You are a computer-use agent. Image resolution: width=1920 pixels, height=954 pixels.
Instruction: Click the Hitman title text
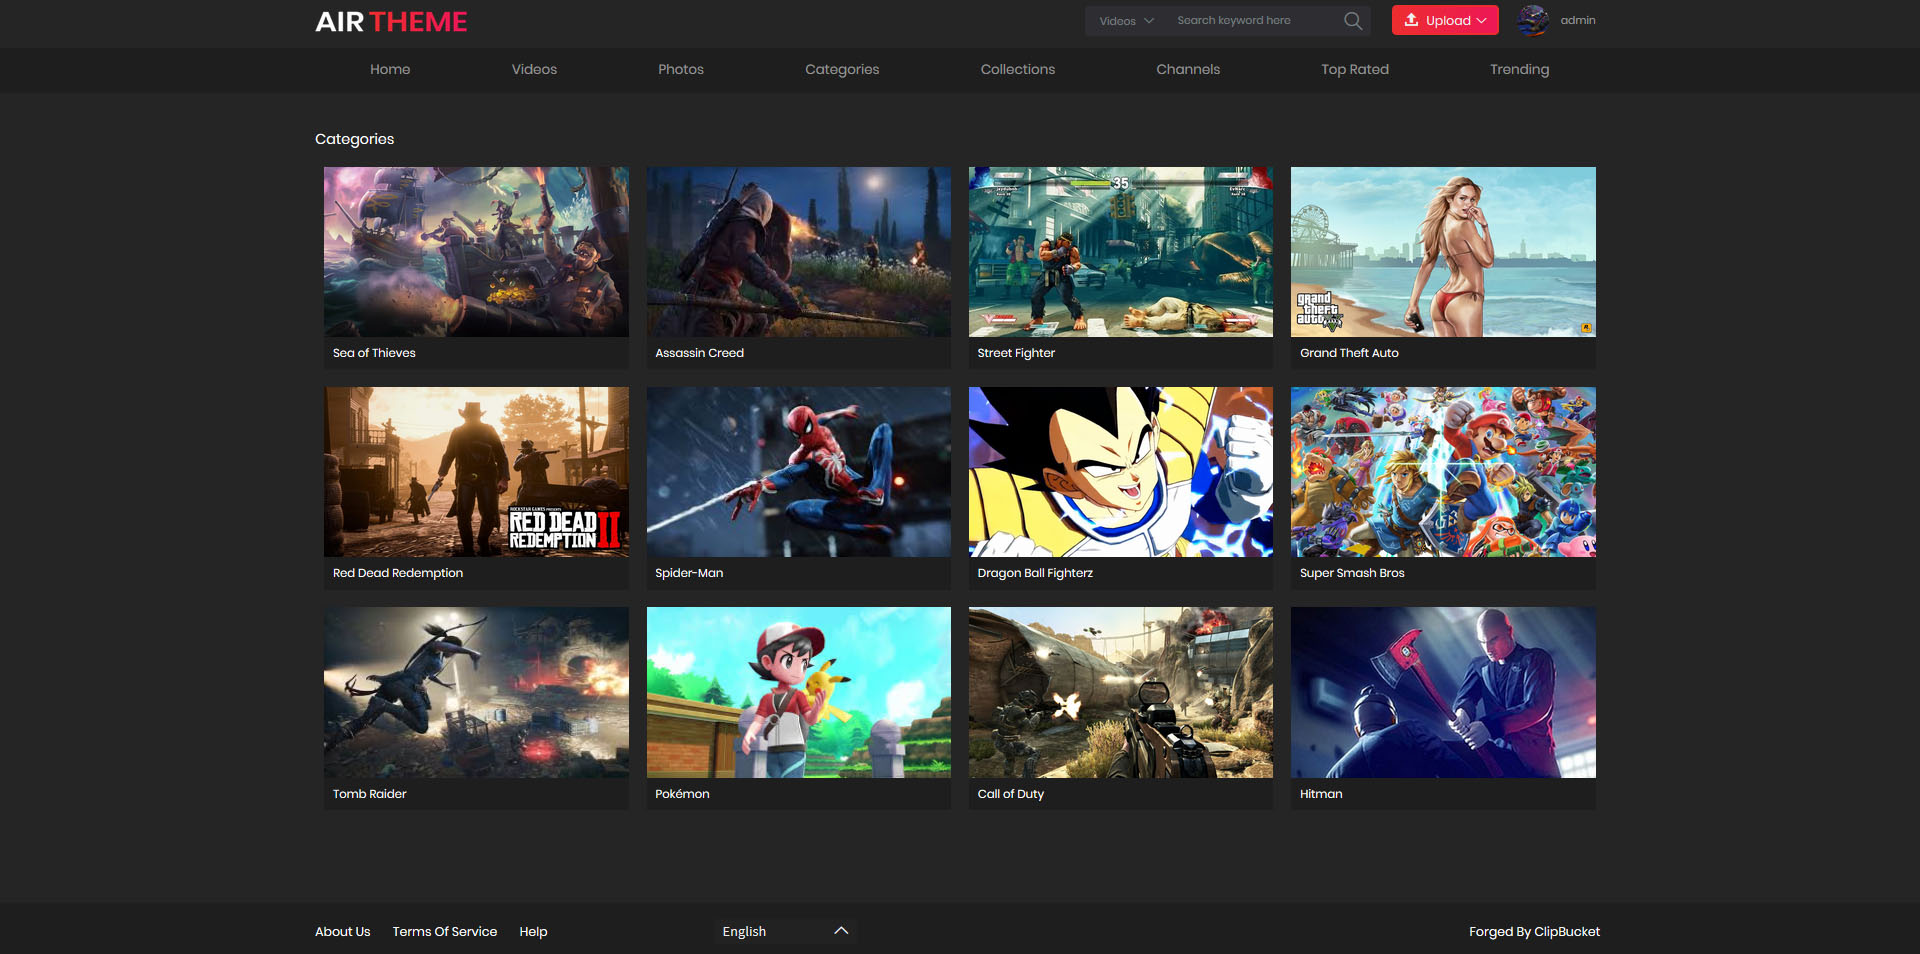1321,794
